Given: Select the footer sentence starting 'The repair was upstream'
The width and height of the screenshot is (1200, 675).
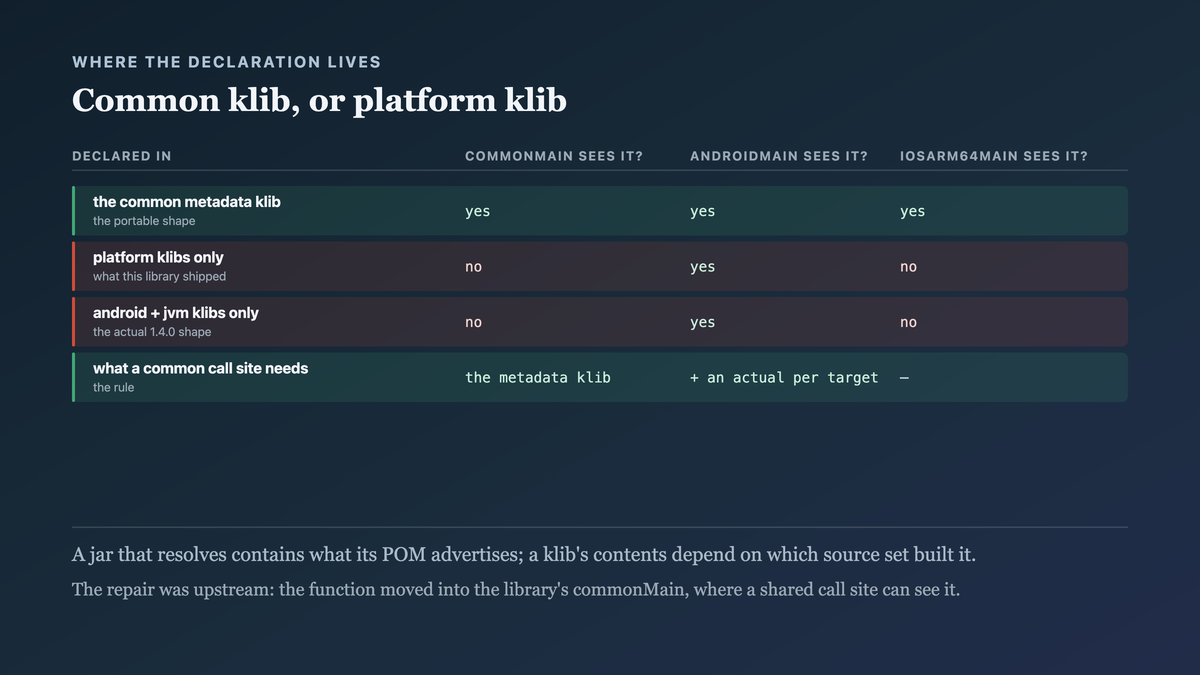Looking at the screenshot, I should coord(516,590).
